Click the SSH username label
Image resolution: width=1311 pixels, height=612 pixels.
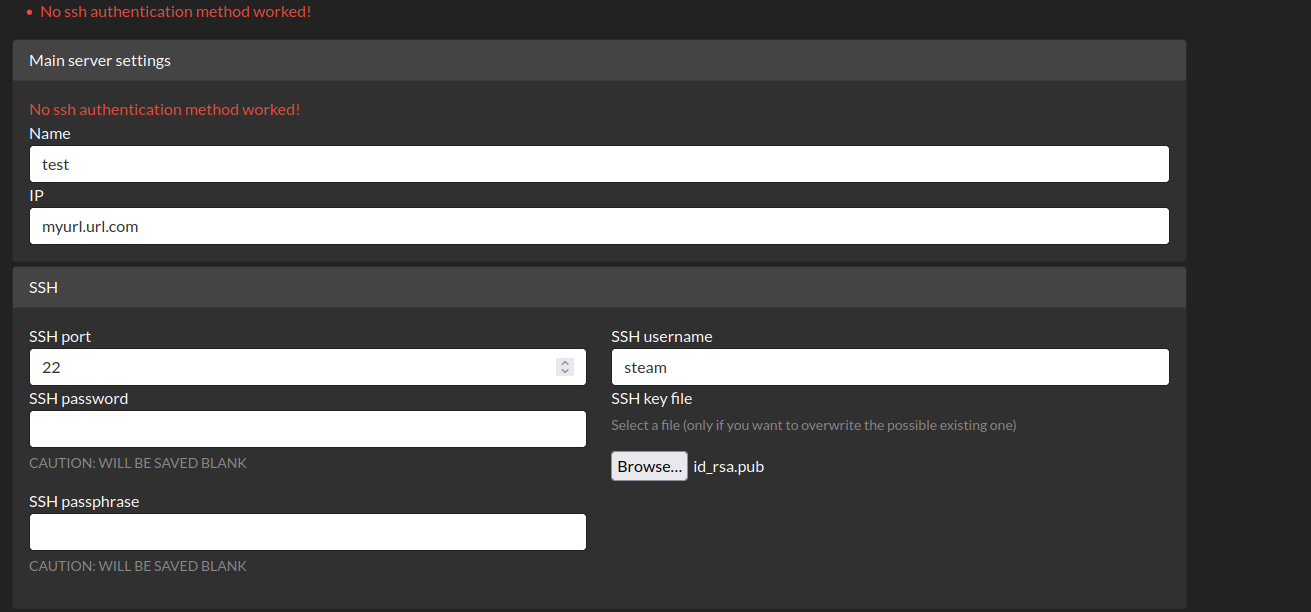[x=662, y=336]
